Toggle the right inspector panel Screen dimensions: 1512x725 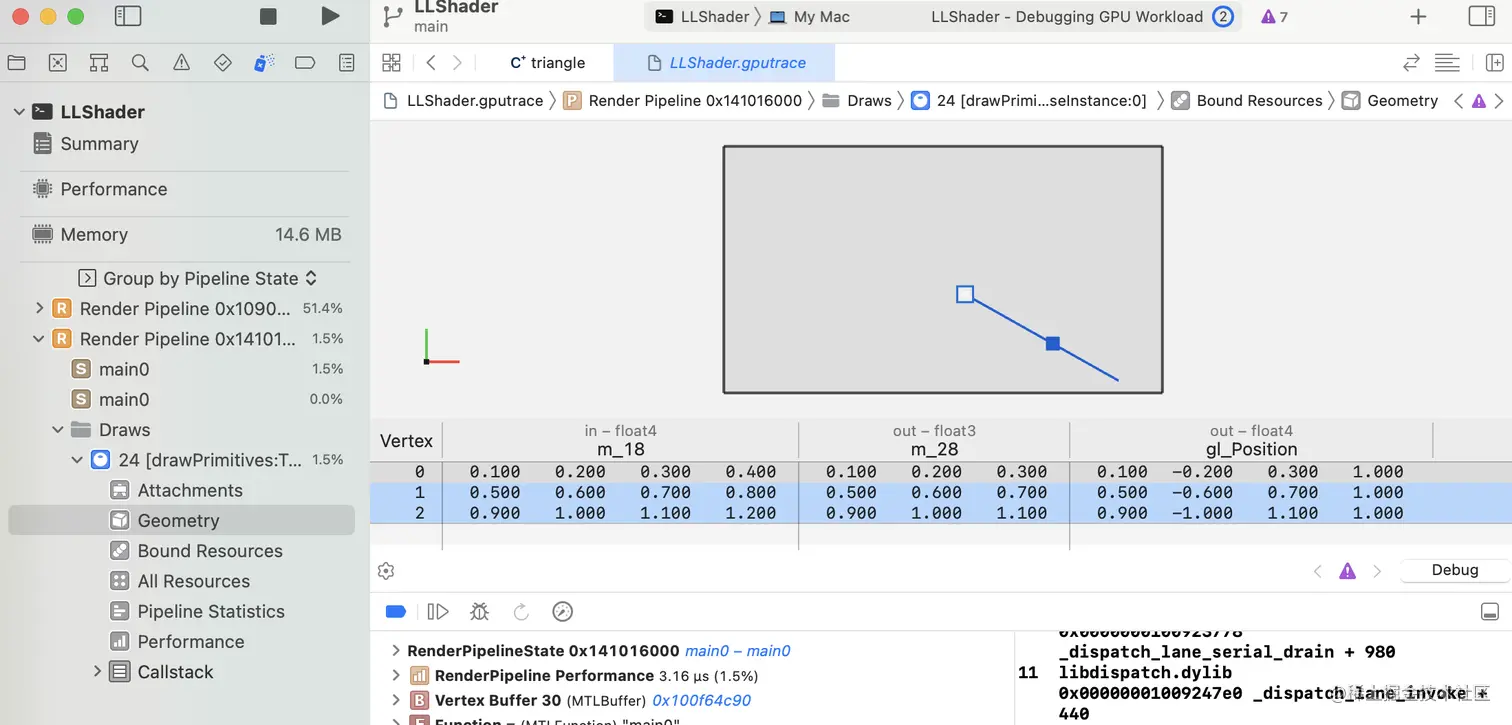tap(1483, 16)
